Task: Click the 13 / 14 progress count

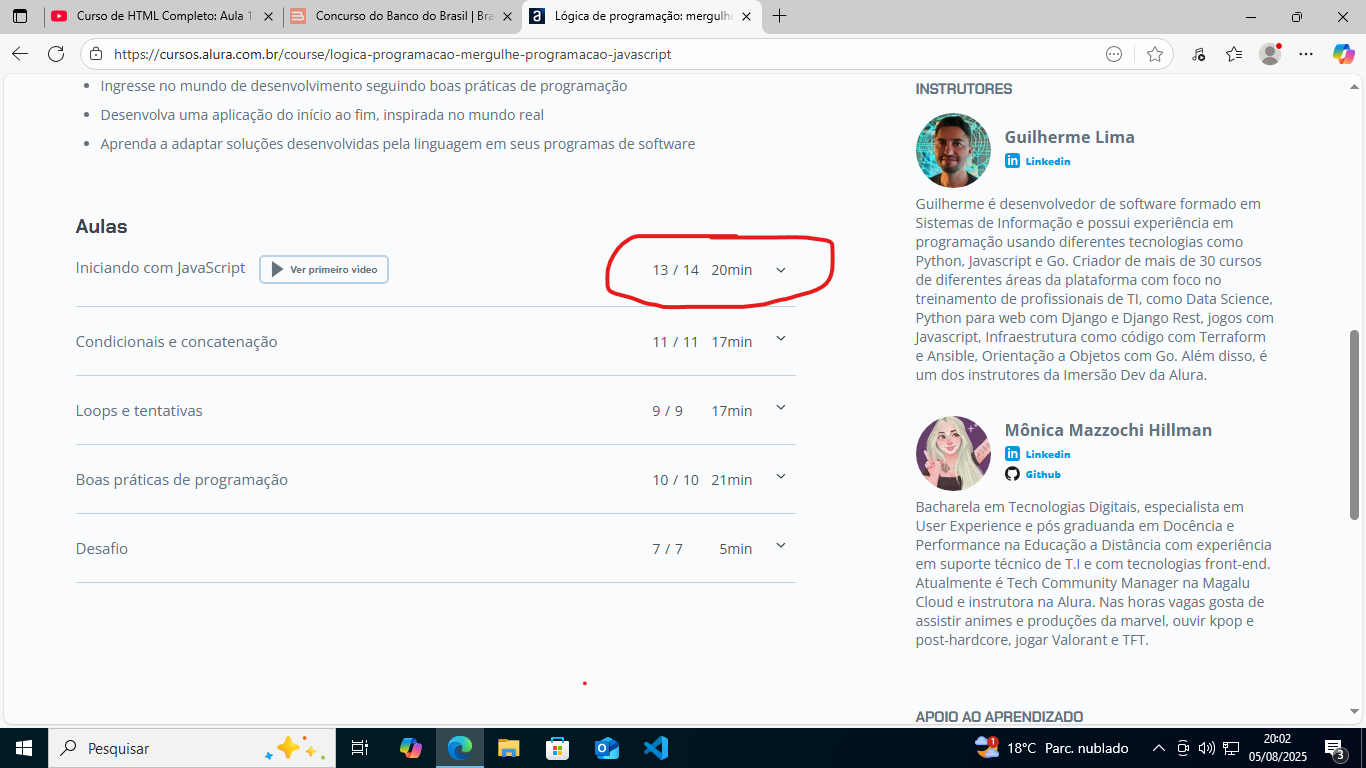Action: pyautogui.click(x=675, y=270)
